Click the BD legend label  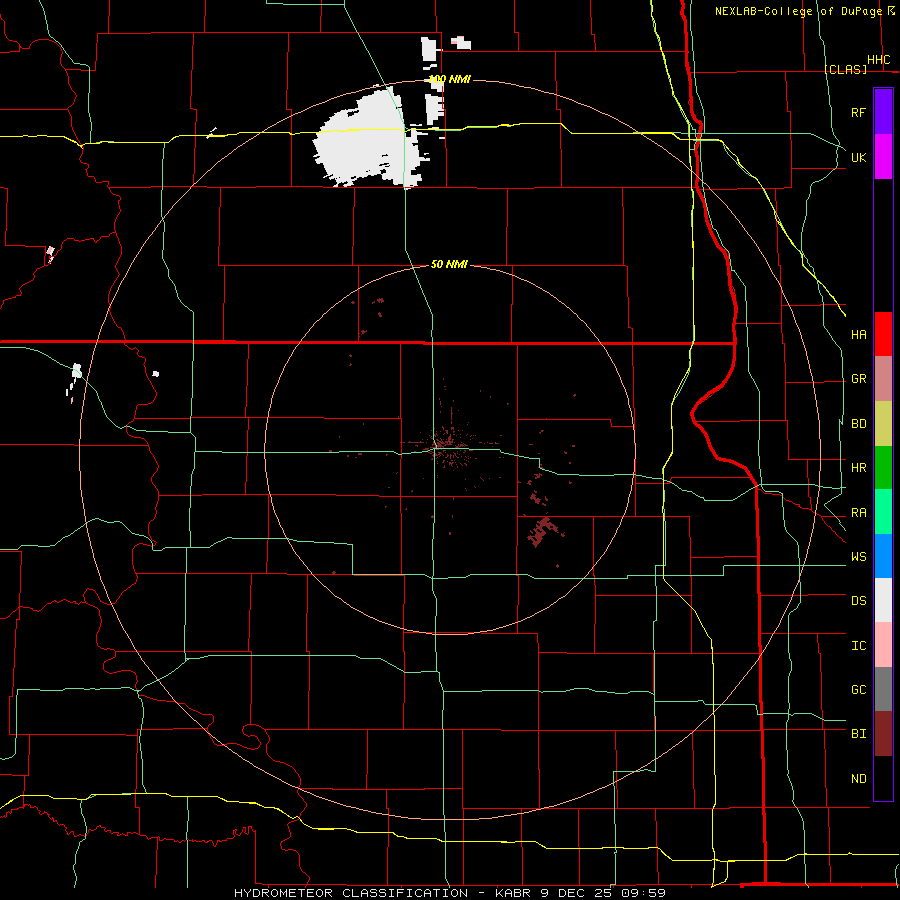(x=858, y=424)
